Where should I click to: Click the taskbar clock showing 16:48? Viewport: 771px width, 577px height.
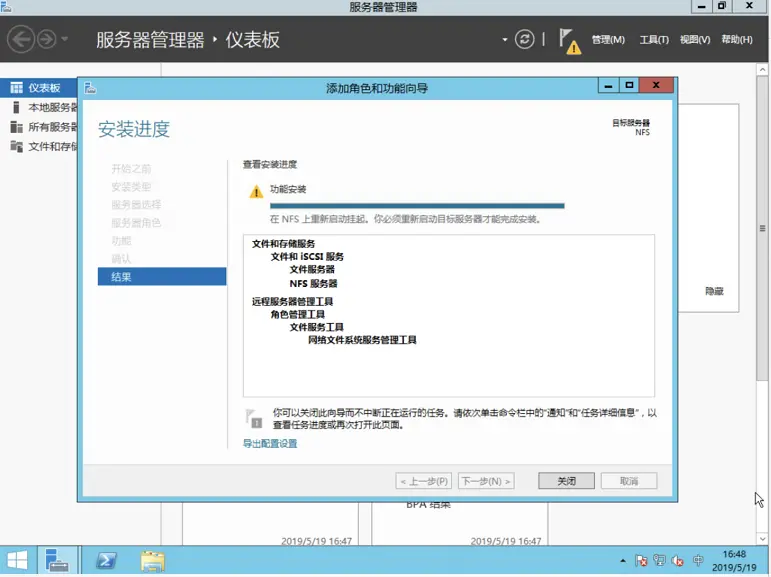click(734, 561)
